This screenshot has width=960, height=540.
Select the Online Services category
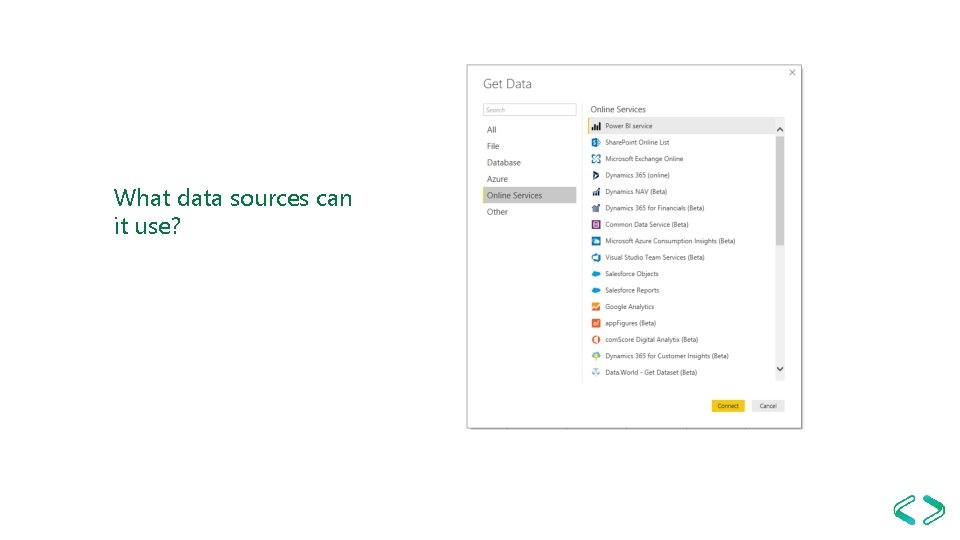[x=530, y=195]
